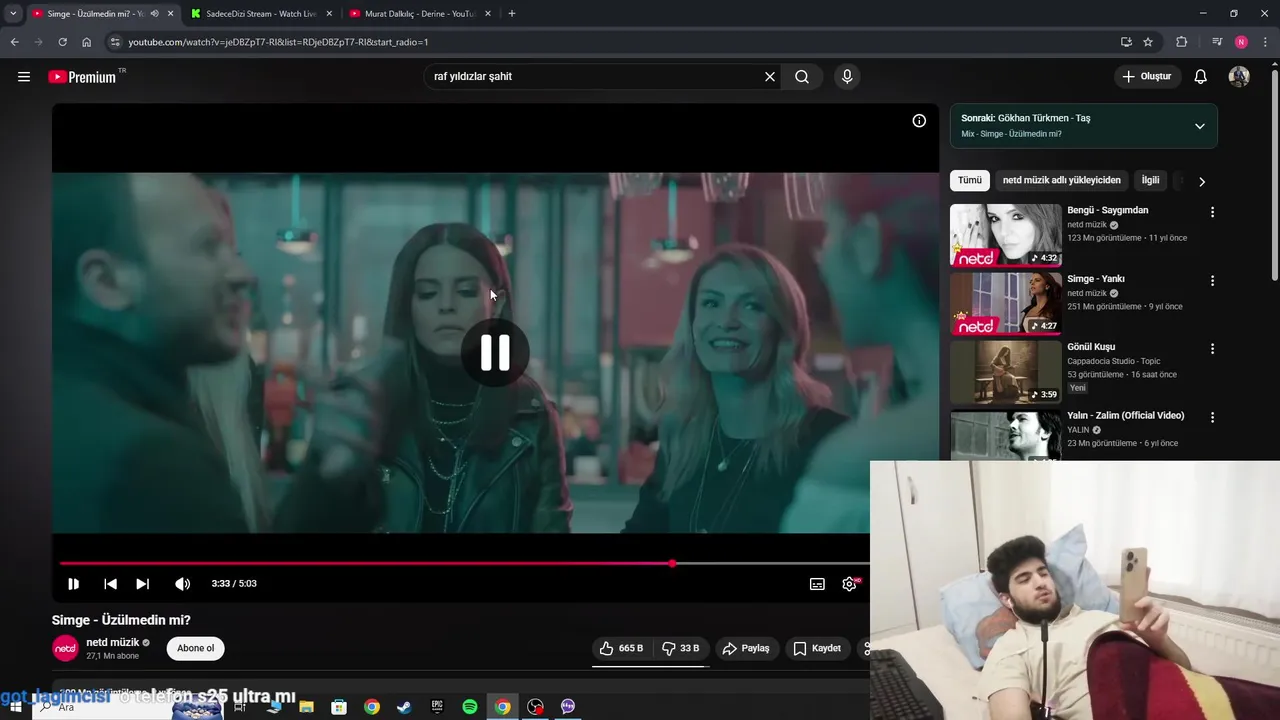
Task: Open options menu for Yalın - Zalim
Action: 1212,417
